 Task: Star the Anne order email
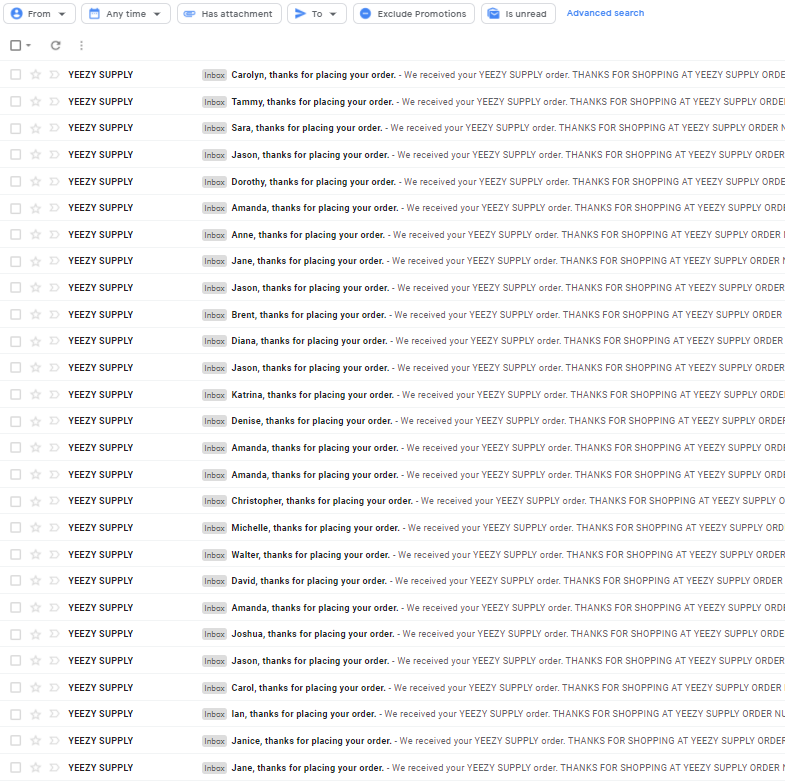click(36, 235)
